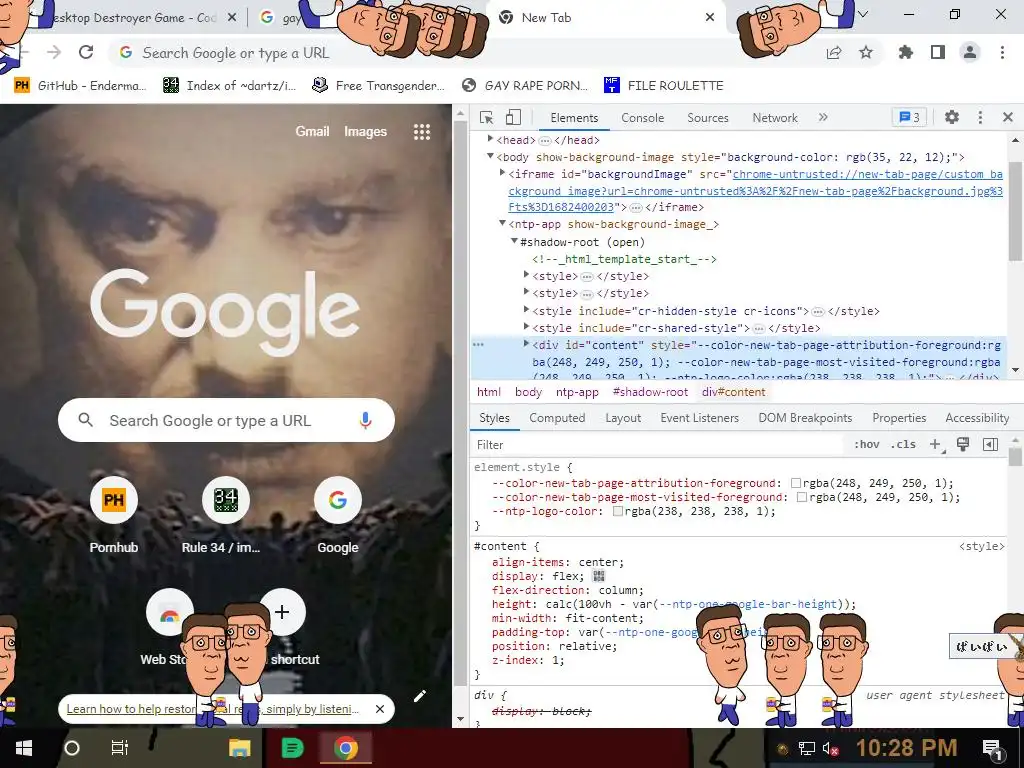
Task: Switch to the Sources tab in DevTools
Action: [x=708, y=118]
